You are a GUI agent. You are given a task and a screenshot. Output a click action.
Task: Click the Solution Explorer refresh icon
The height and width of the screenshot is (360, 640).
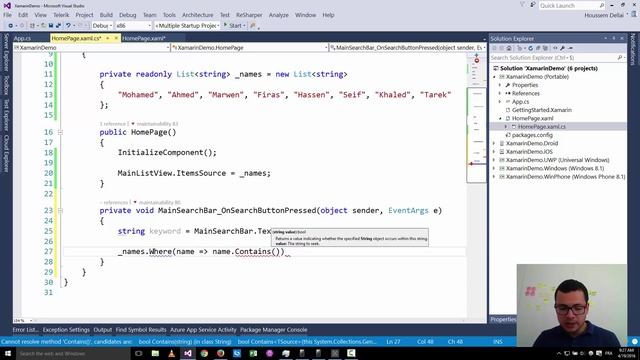(x=531, y=48)
